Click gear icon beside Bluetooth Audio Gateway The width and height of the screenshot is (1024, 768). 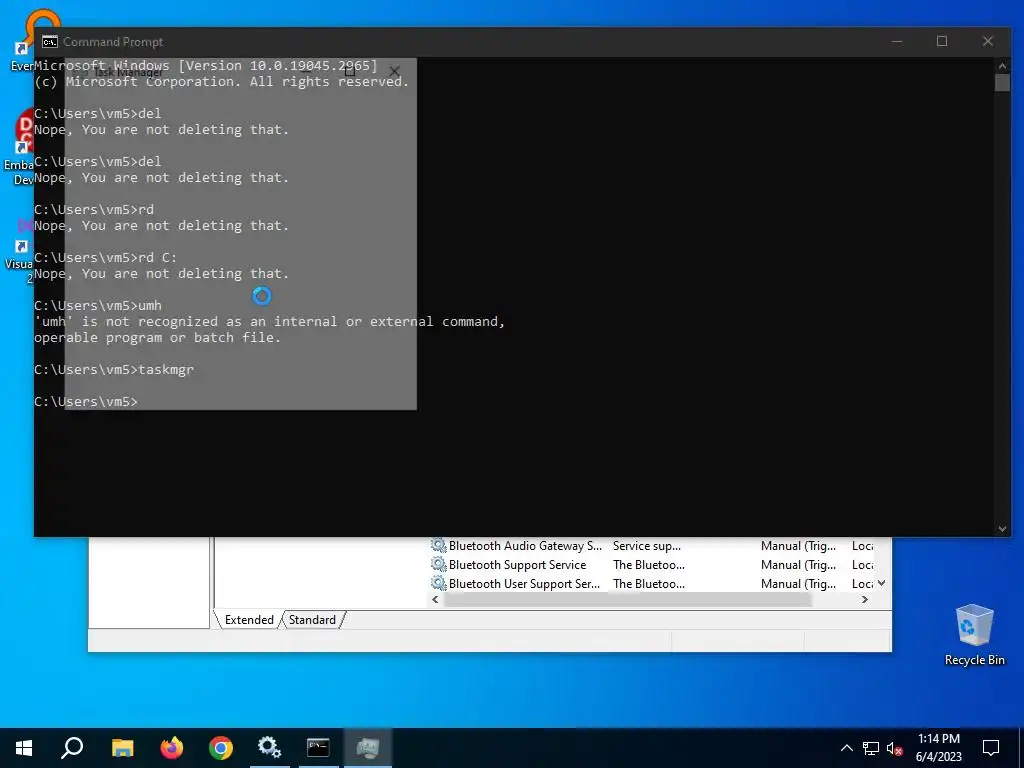coord(439,546)
